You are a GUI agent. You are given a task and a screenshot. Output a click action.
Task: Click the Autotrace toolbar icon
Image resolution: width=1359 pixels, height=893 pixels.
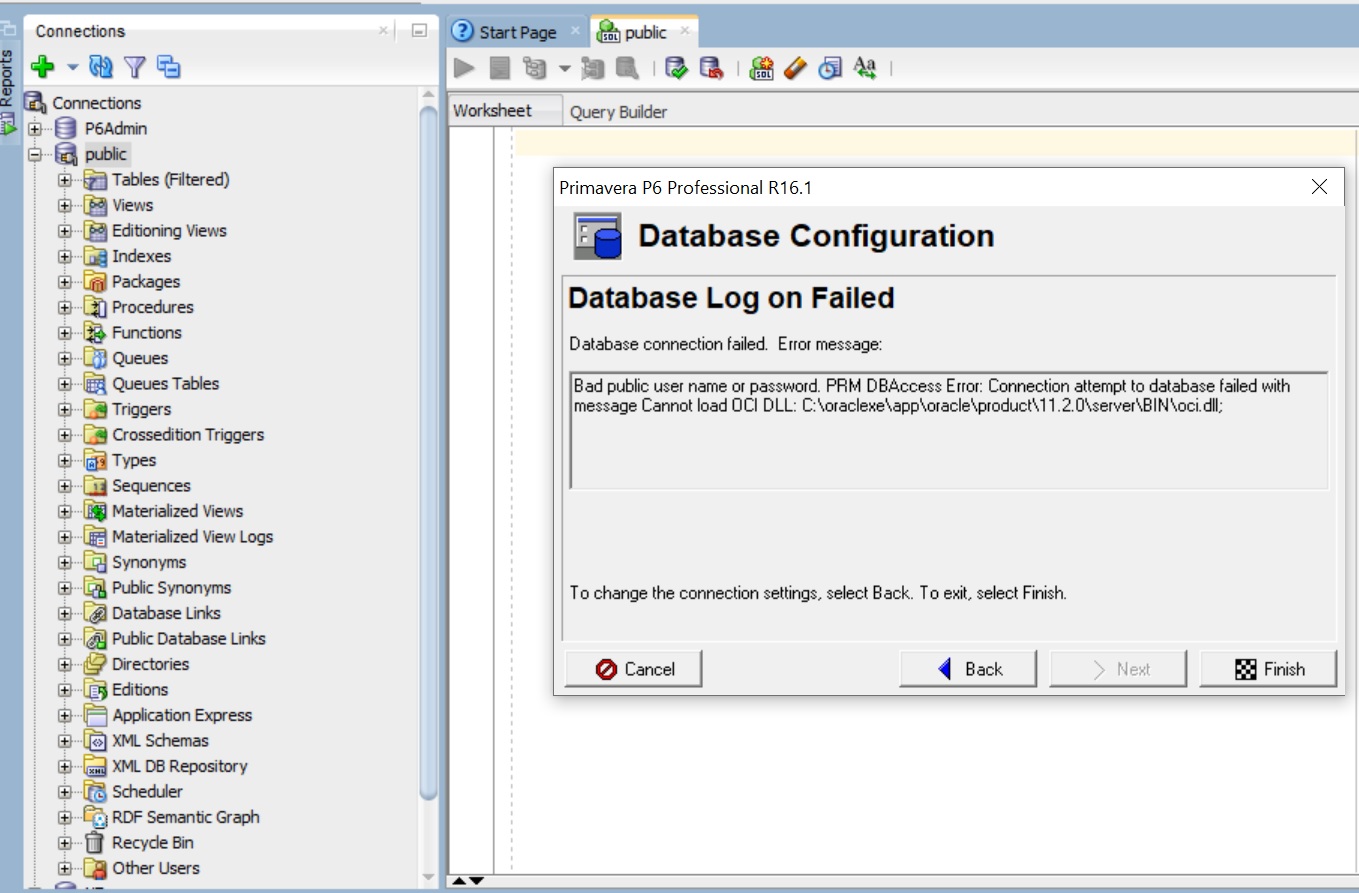pos(593,68)
